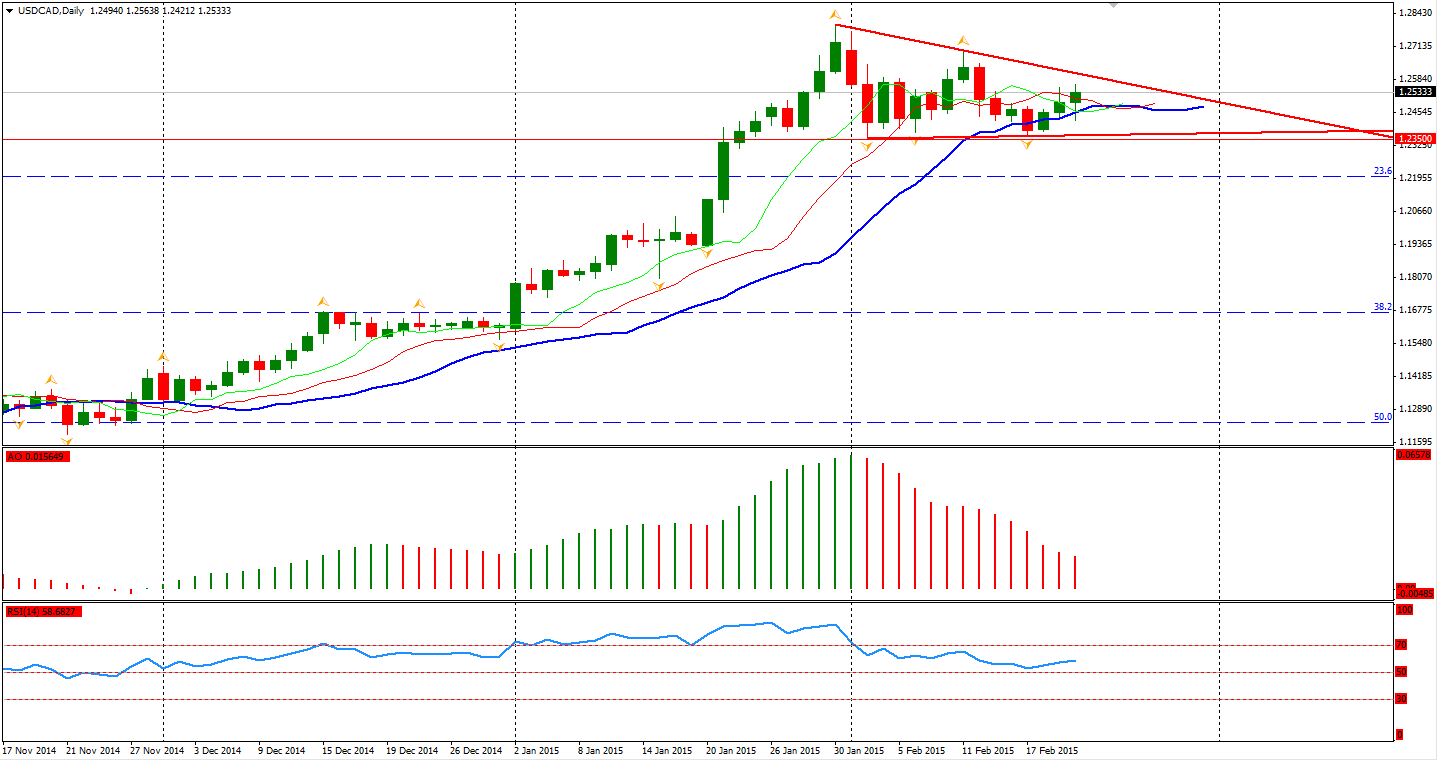Select the up fractal above the 27 Nov candle

click(163, 356)
